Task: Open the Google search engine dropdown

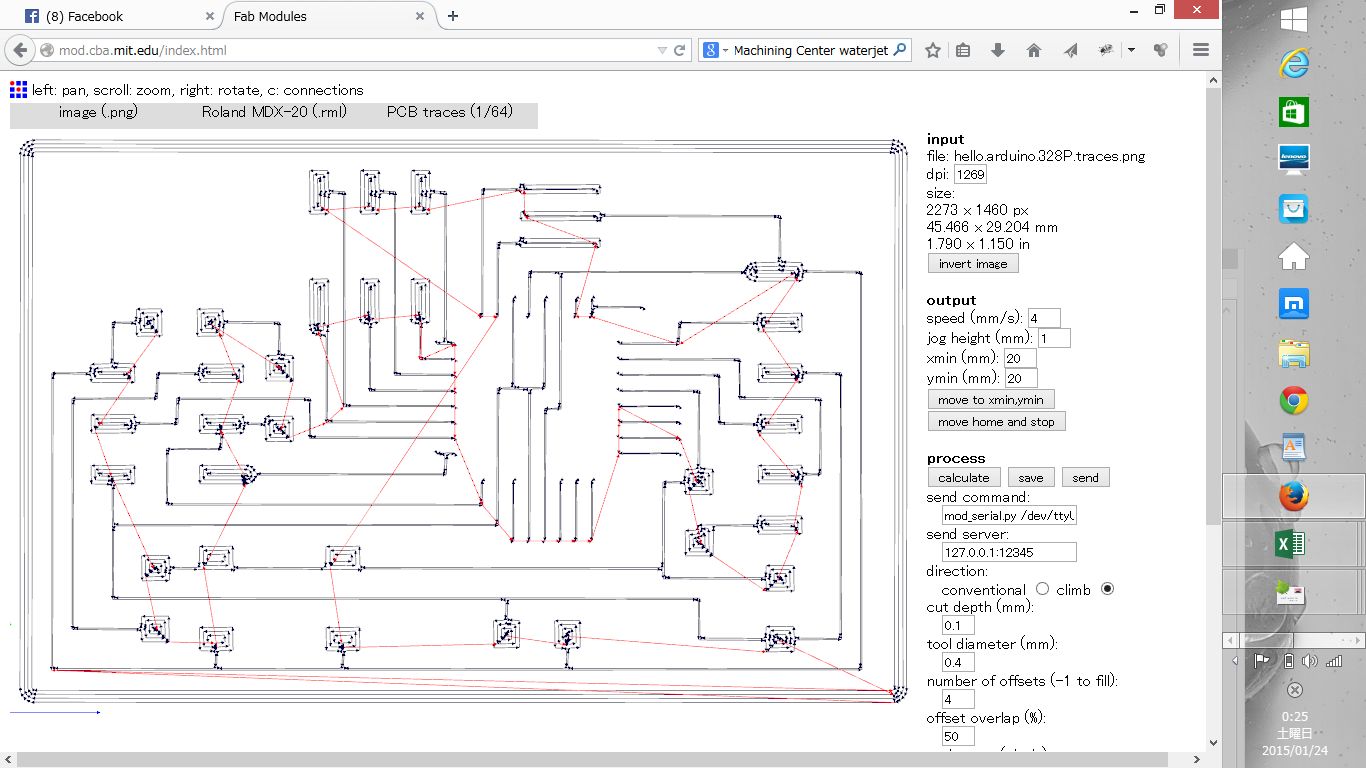Action: (716, 50)
